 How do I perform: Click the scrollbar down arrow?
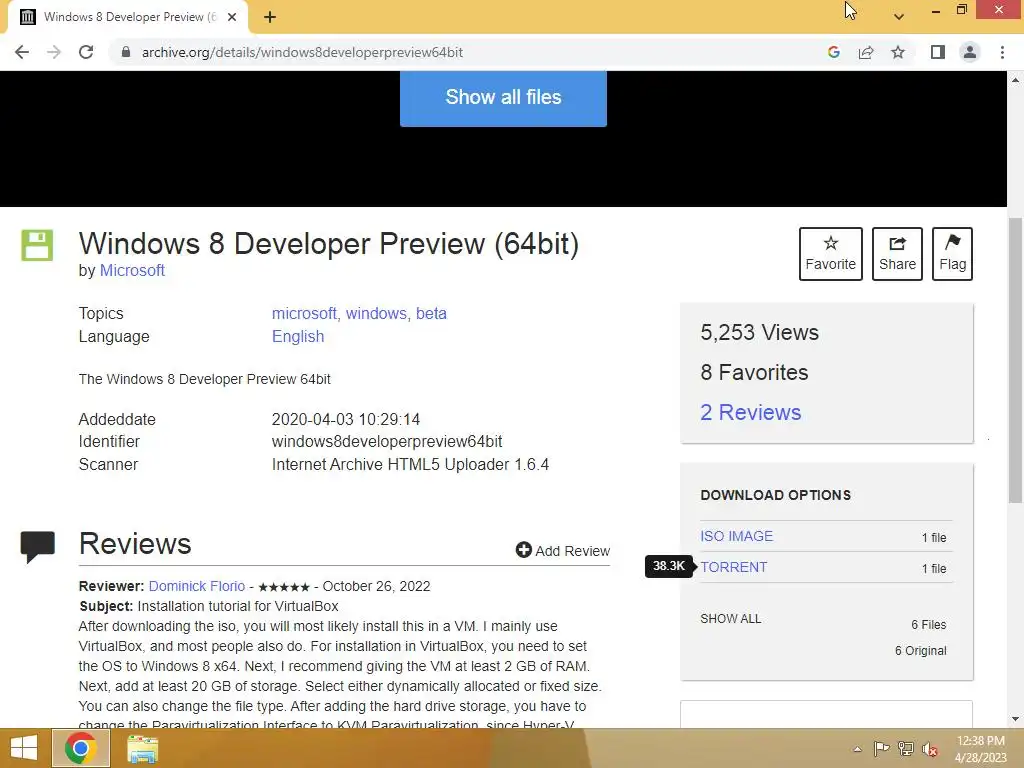coord(1016,719)
